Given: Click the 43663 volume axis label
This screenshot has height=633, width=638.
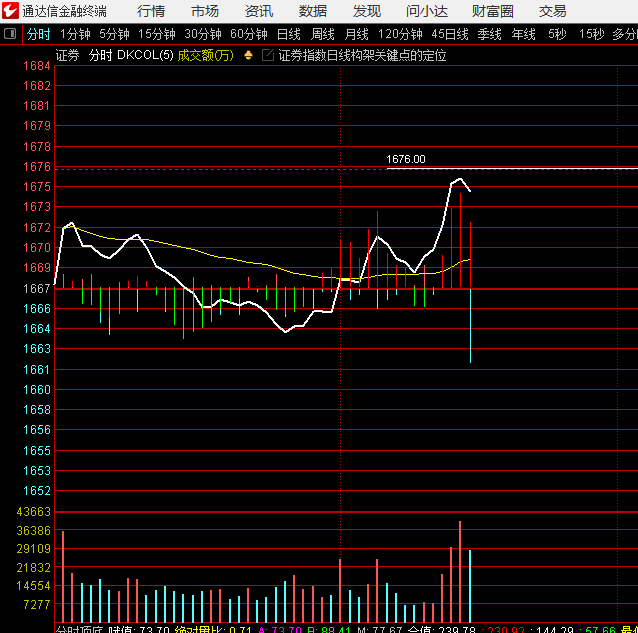Looking at the screenshot, I should coord(33,512).
